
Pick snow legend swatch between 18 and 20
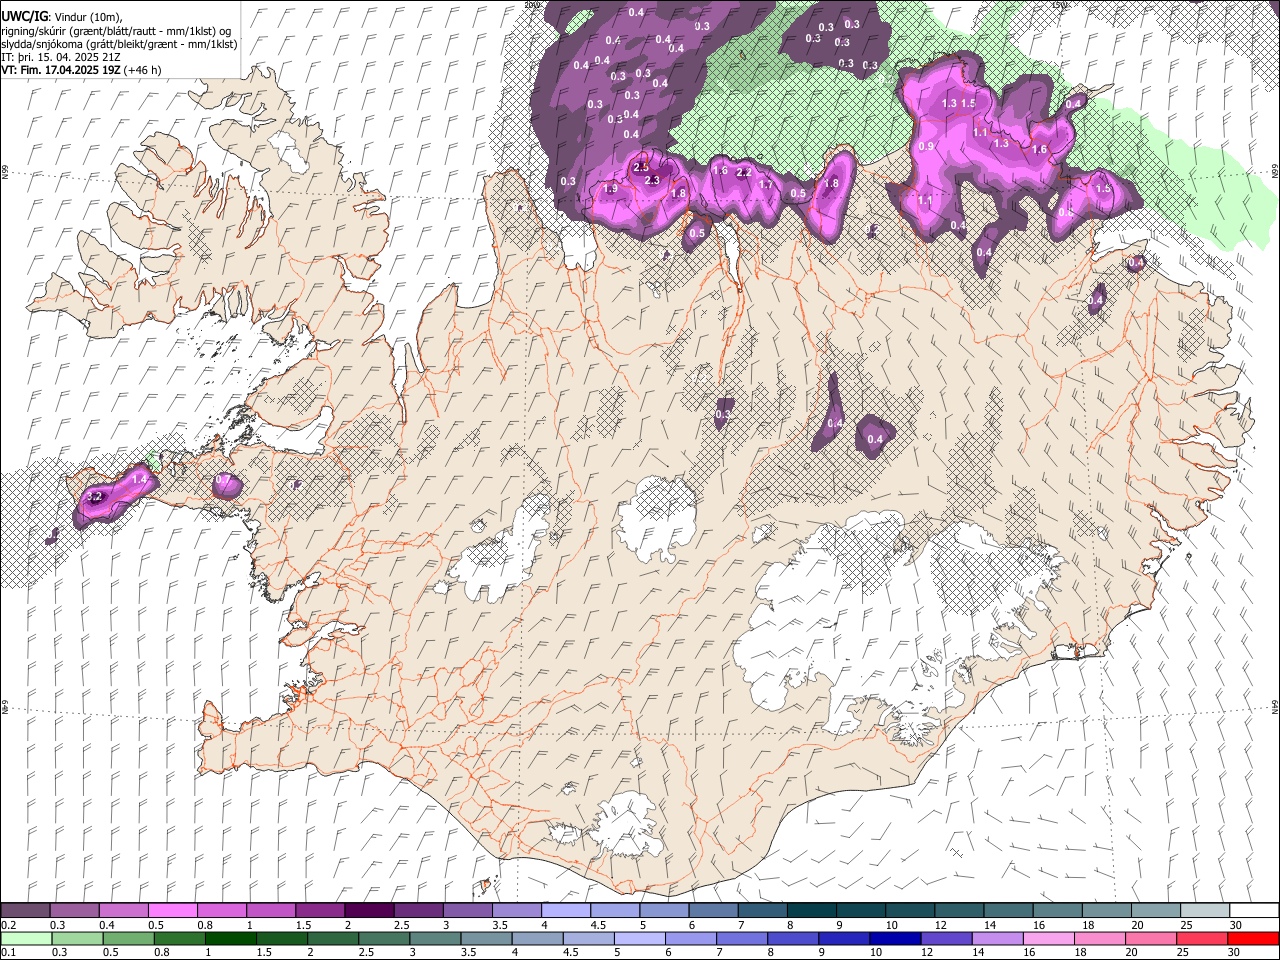click(x=1106, y=911)
